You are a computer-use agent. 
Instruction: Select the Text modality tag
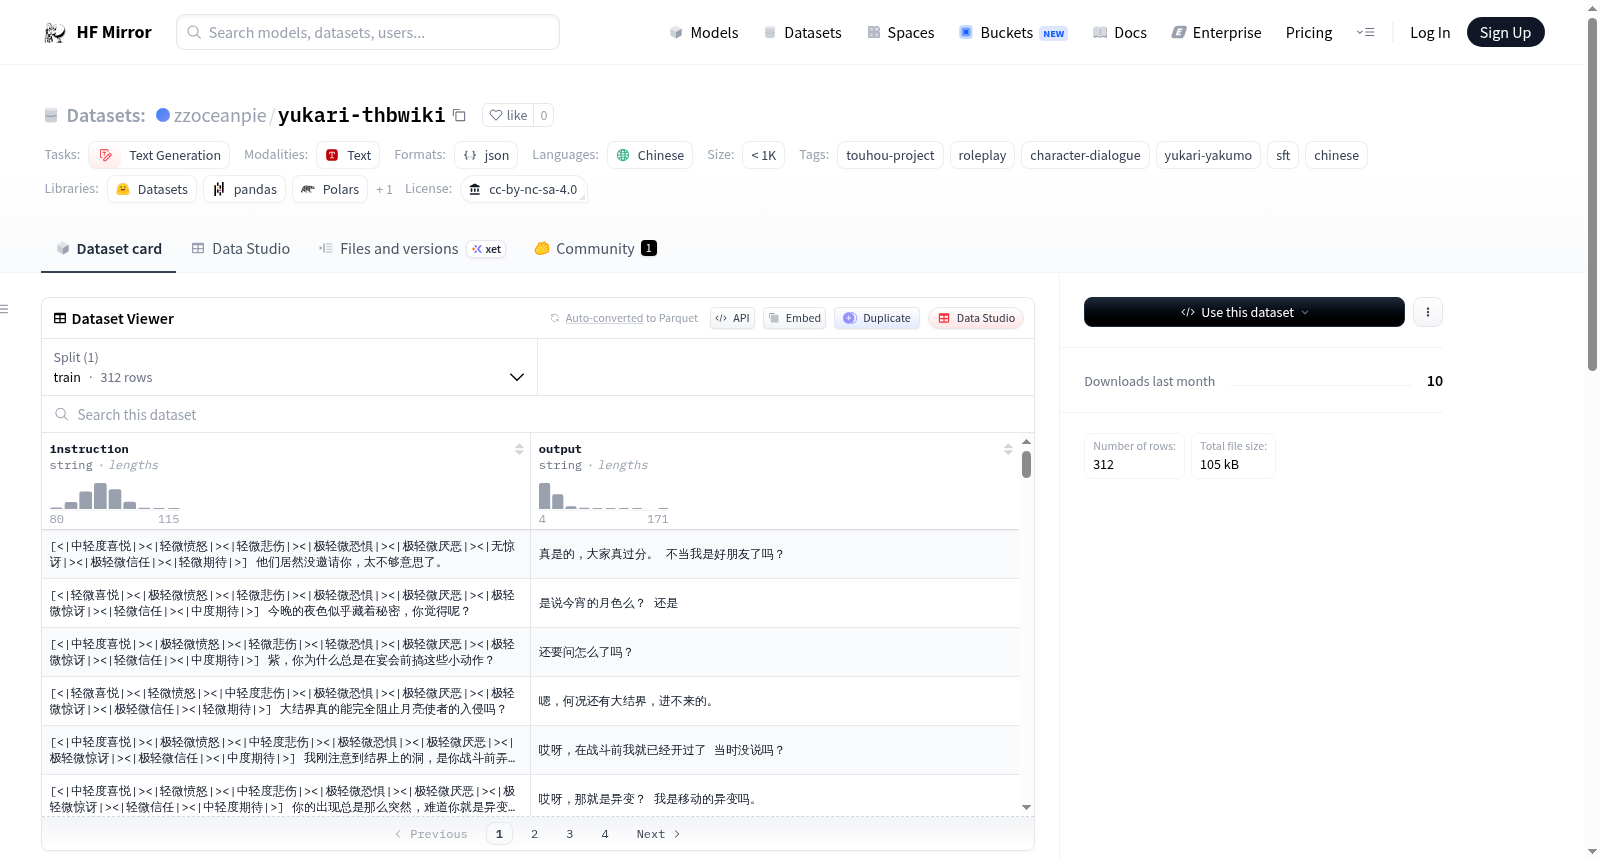348,155
